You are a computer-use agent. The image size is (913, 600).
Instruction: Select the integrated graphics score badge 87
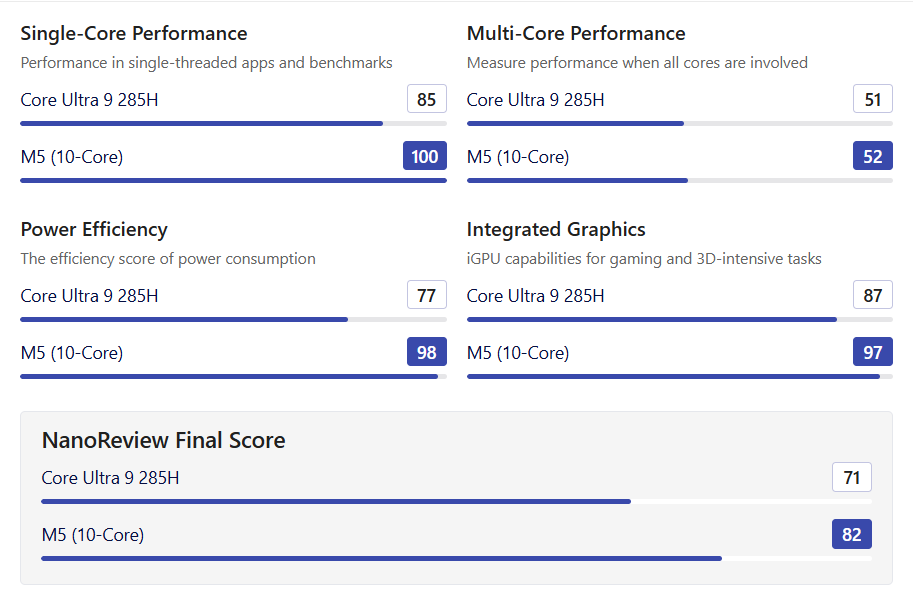click(872, 296)
